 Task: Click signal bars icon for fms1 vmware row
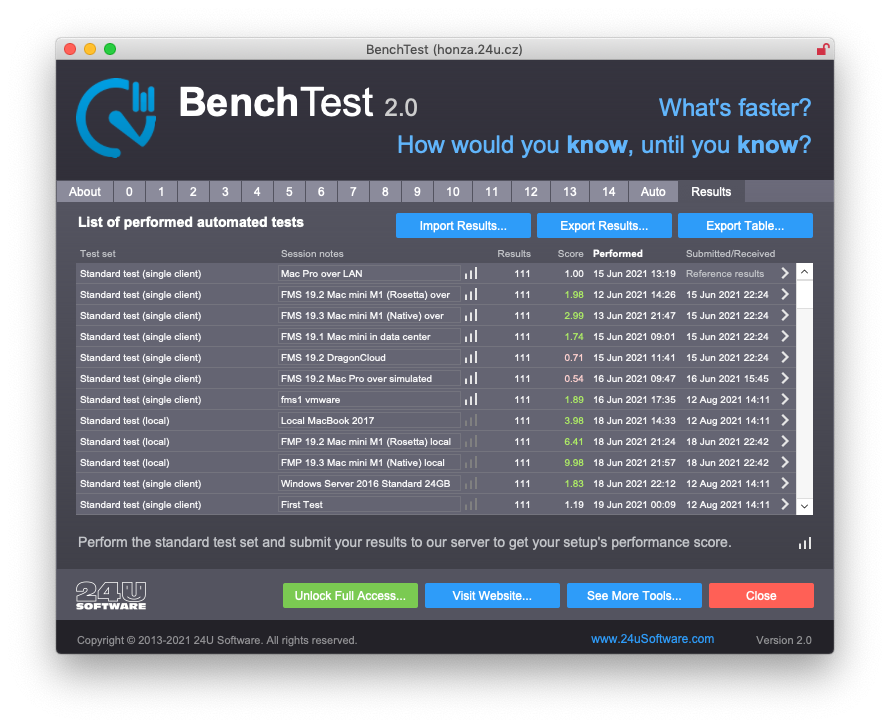471,399
